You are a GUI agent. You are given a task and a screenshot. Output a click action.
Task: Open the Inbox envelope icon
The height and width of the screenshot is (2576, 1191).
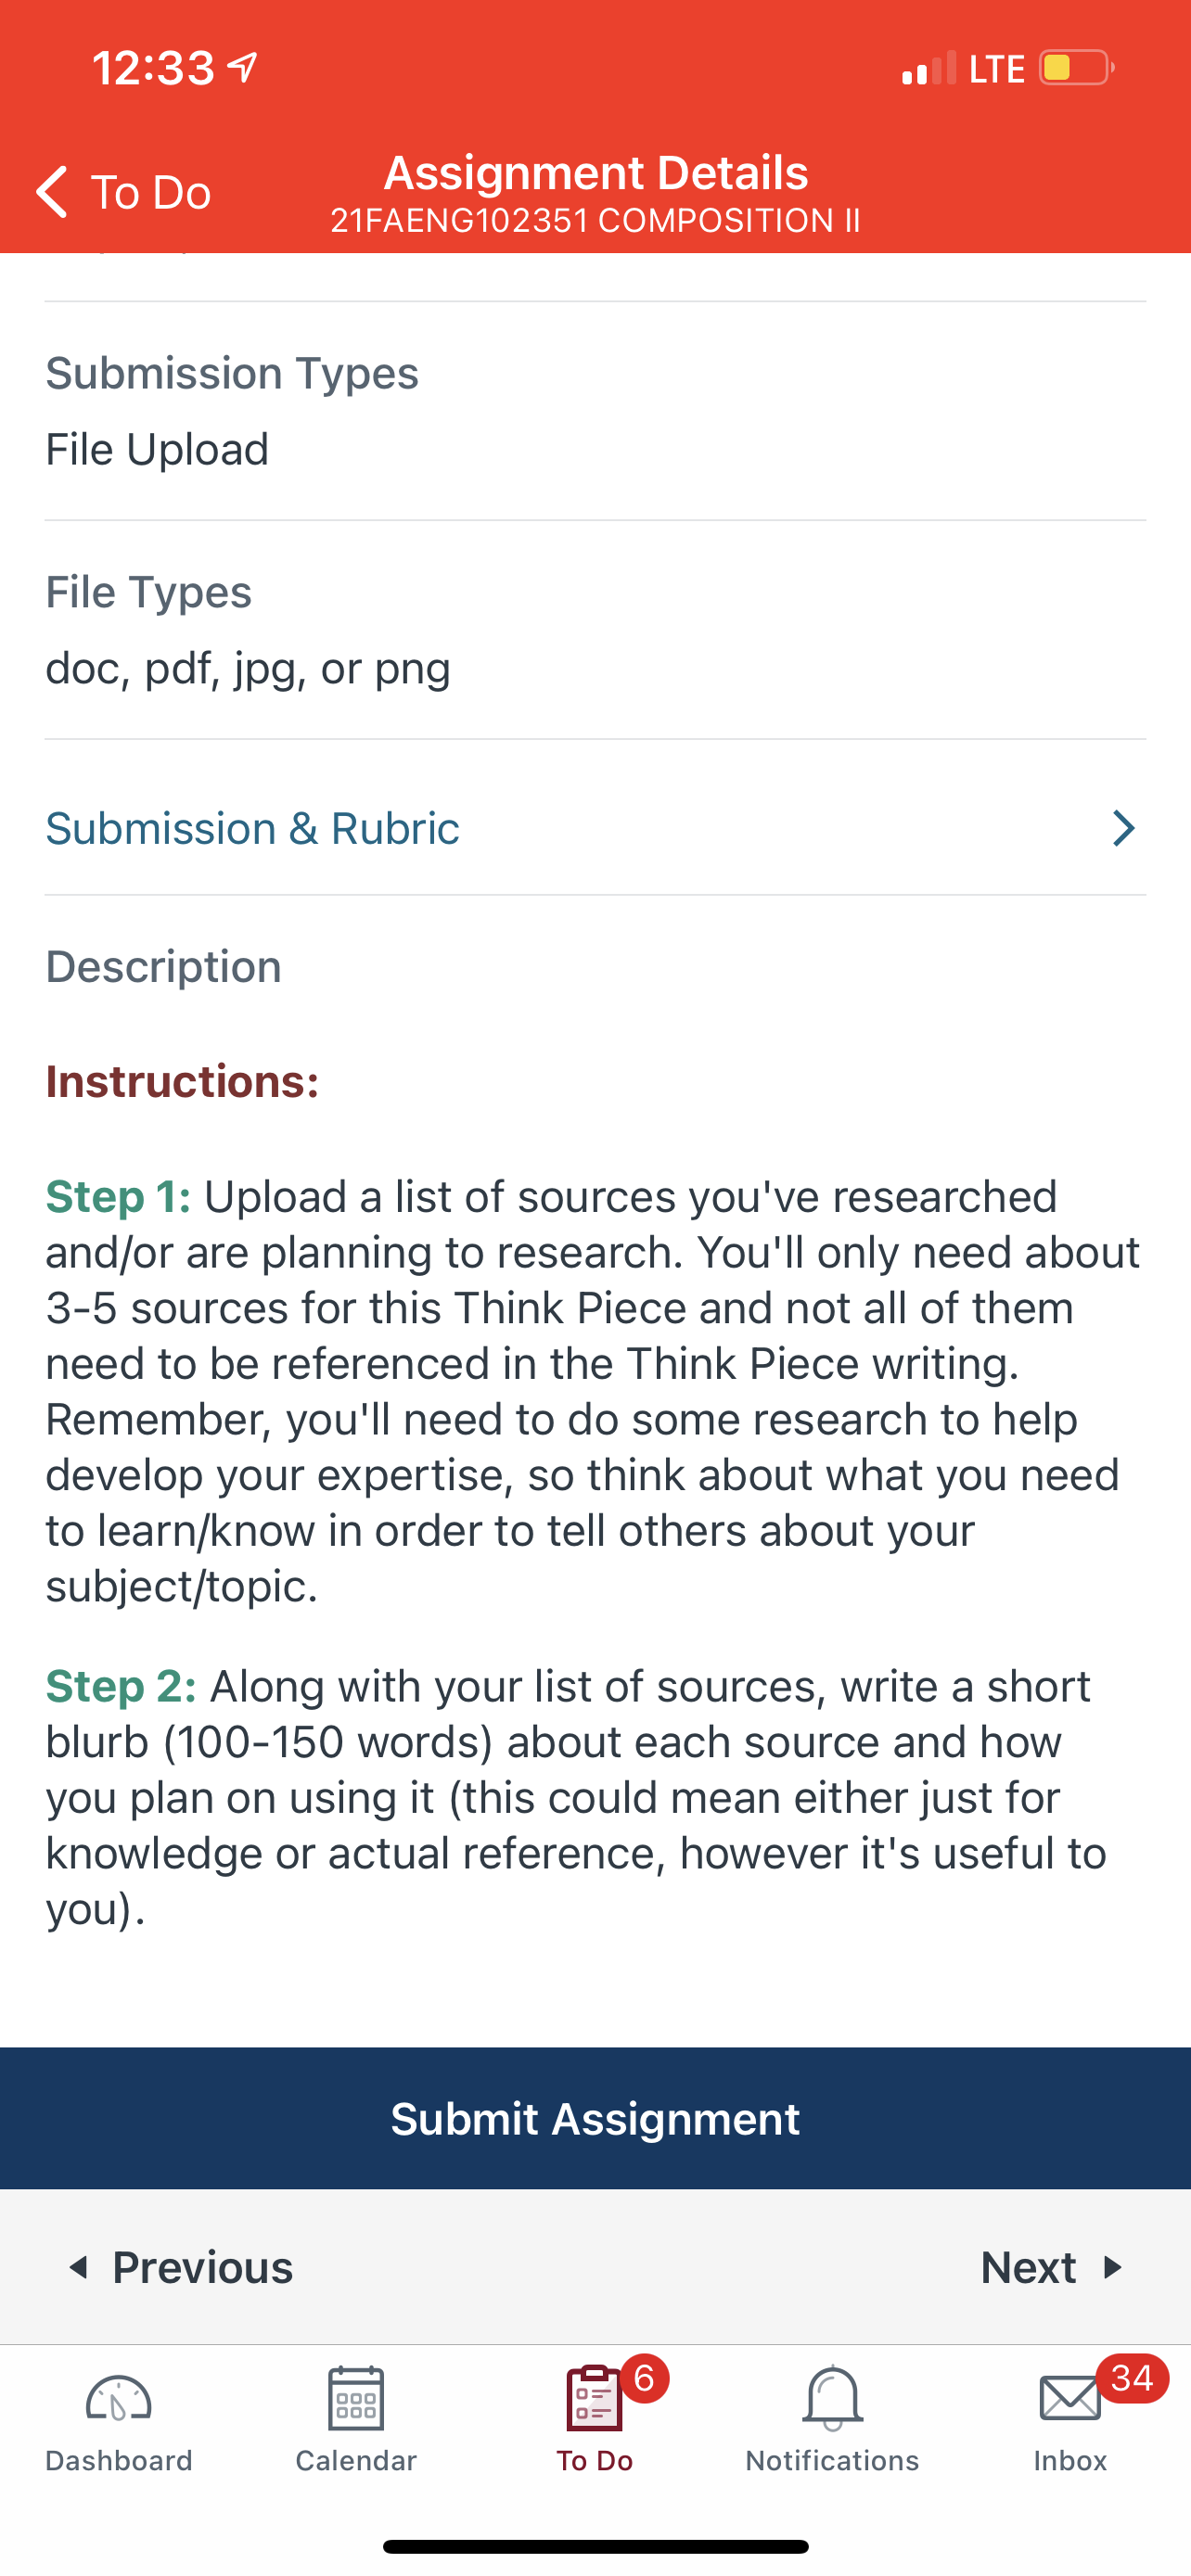pyautogui.click(x=1070, y=2398)
